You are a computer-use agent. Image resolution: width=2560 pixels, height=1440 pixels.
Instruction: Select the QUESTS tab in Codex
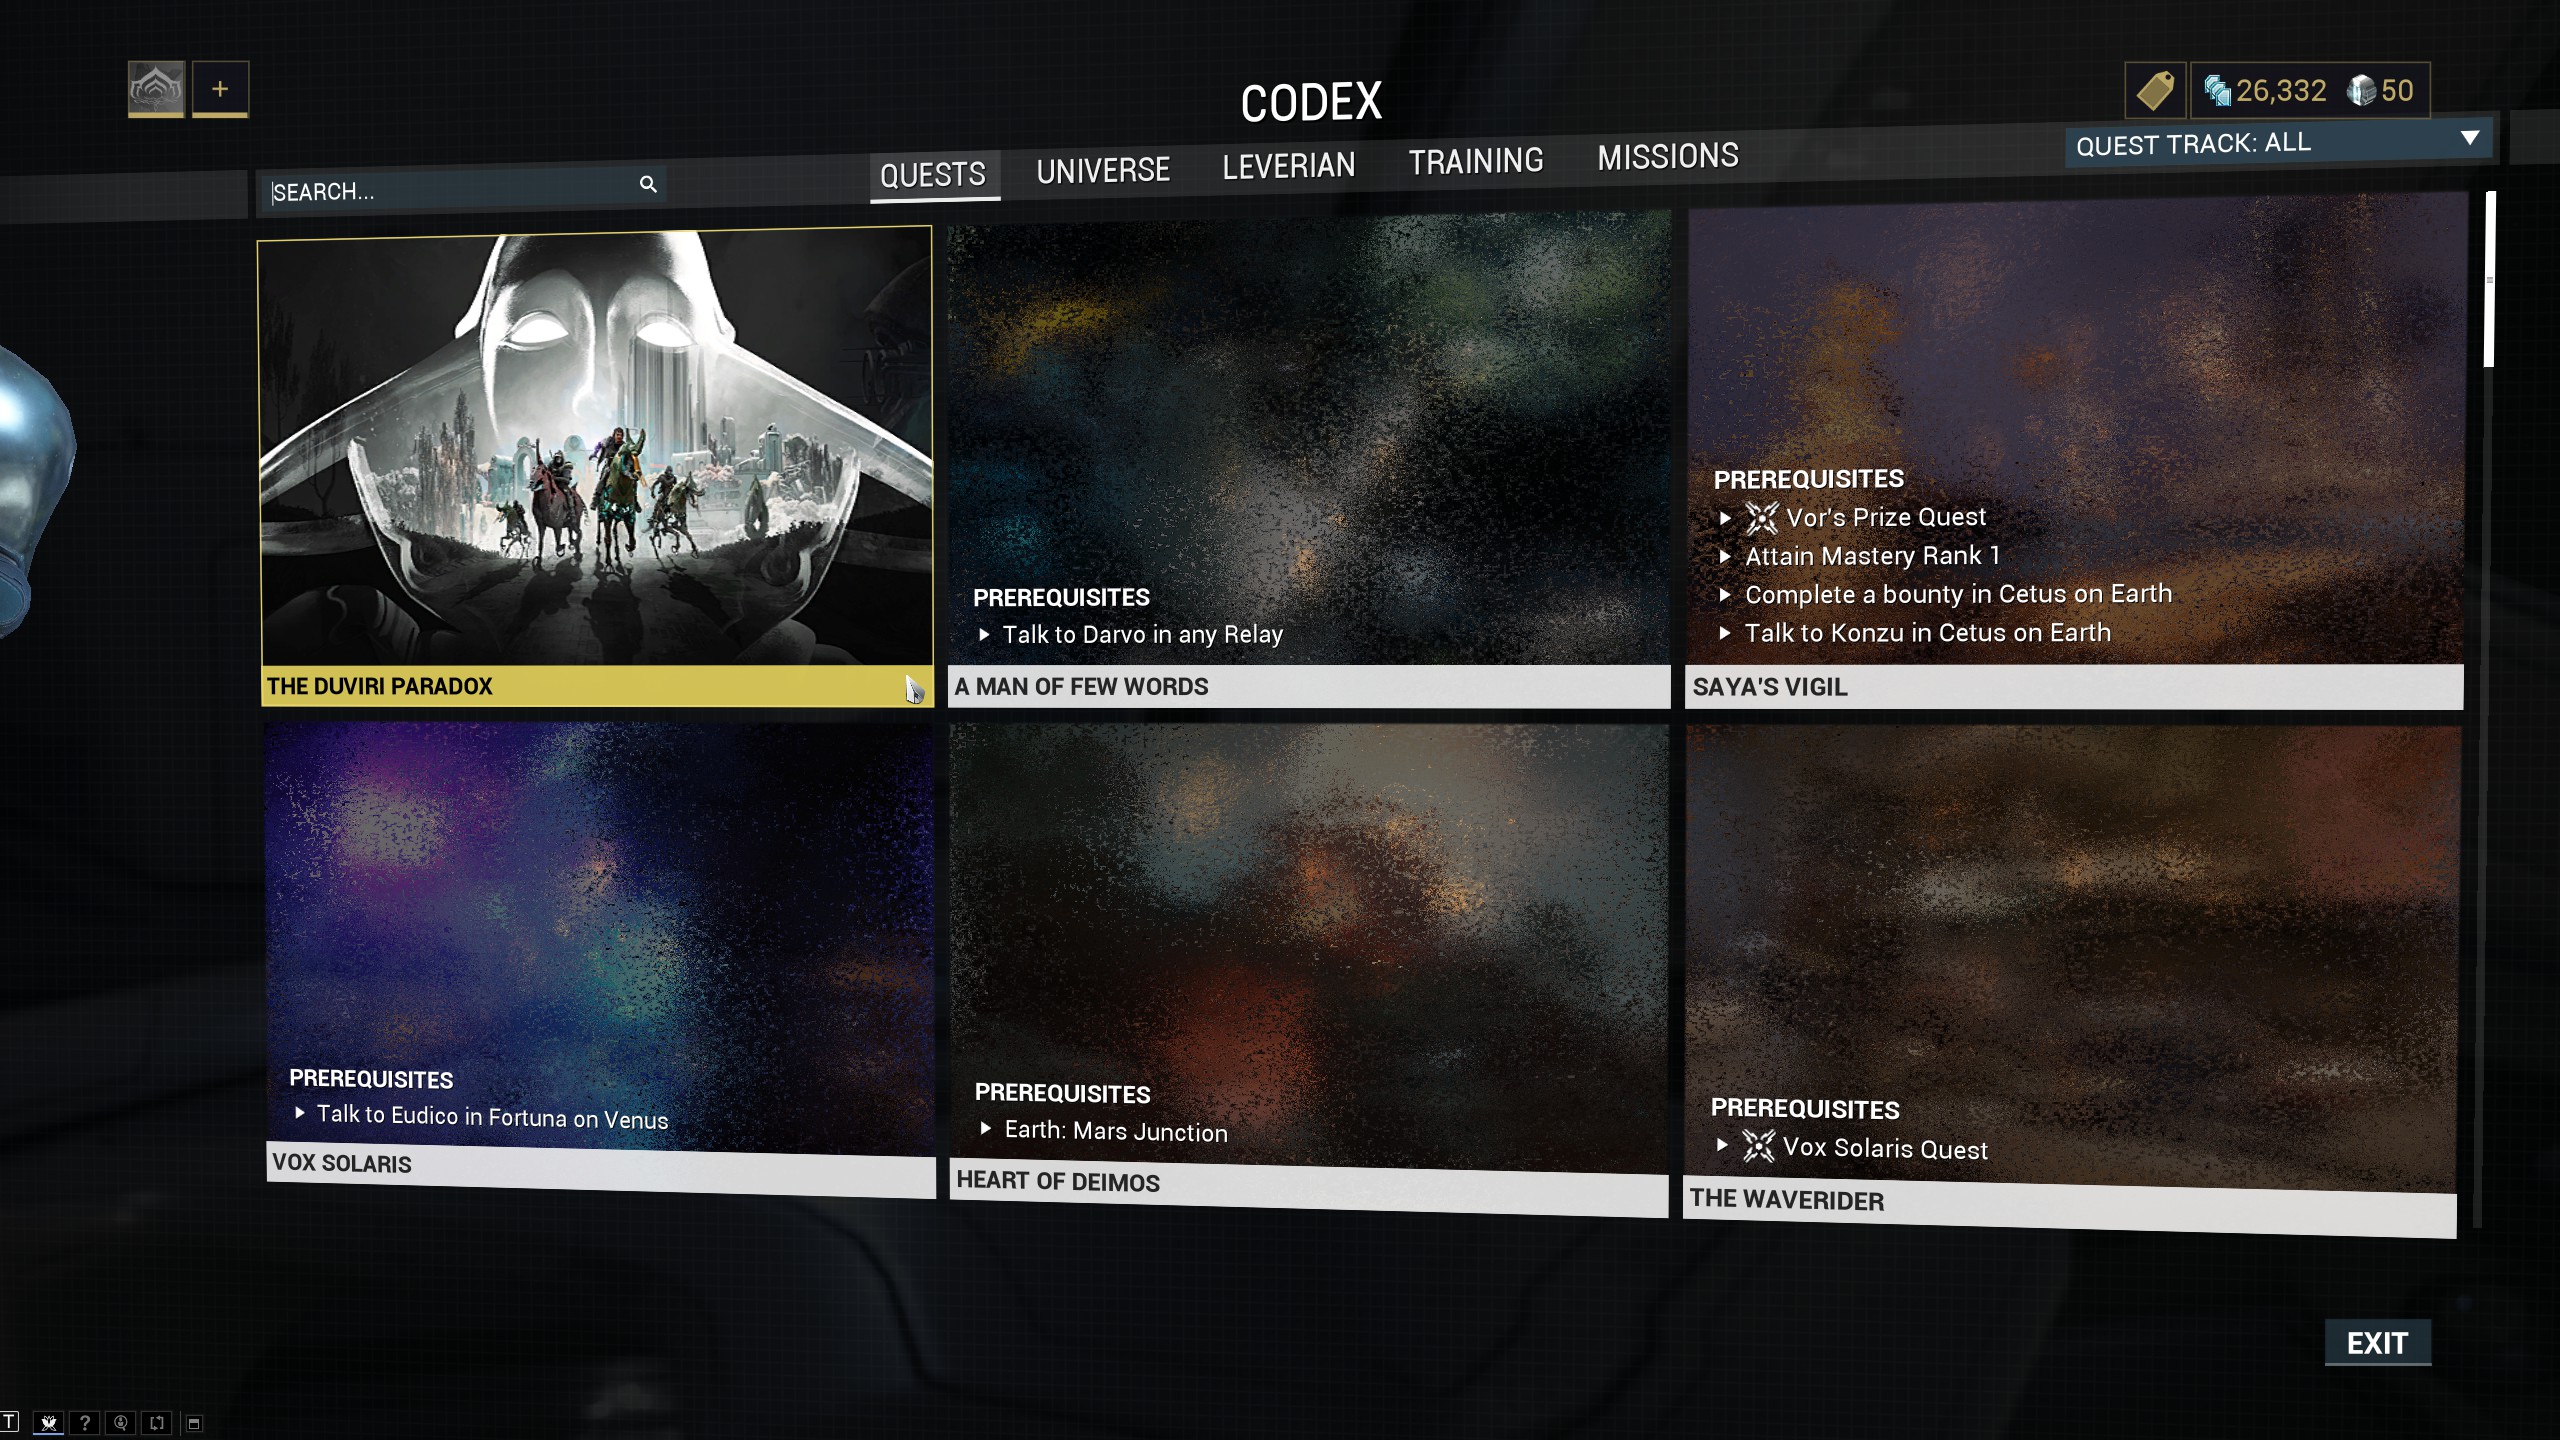click(930, 172)
